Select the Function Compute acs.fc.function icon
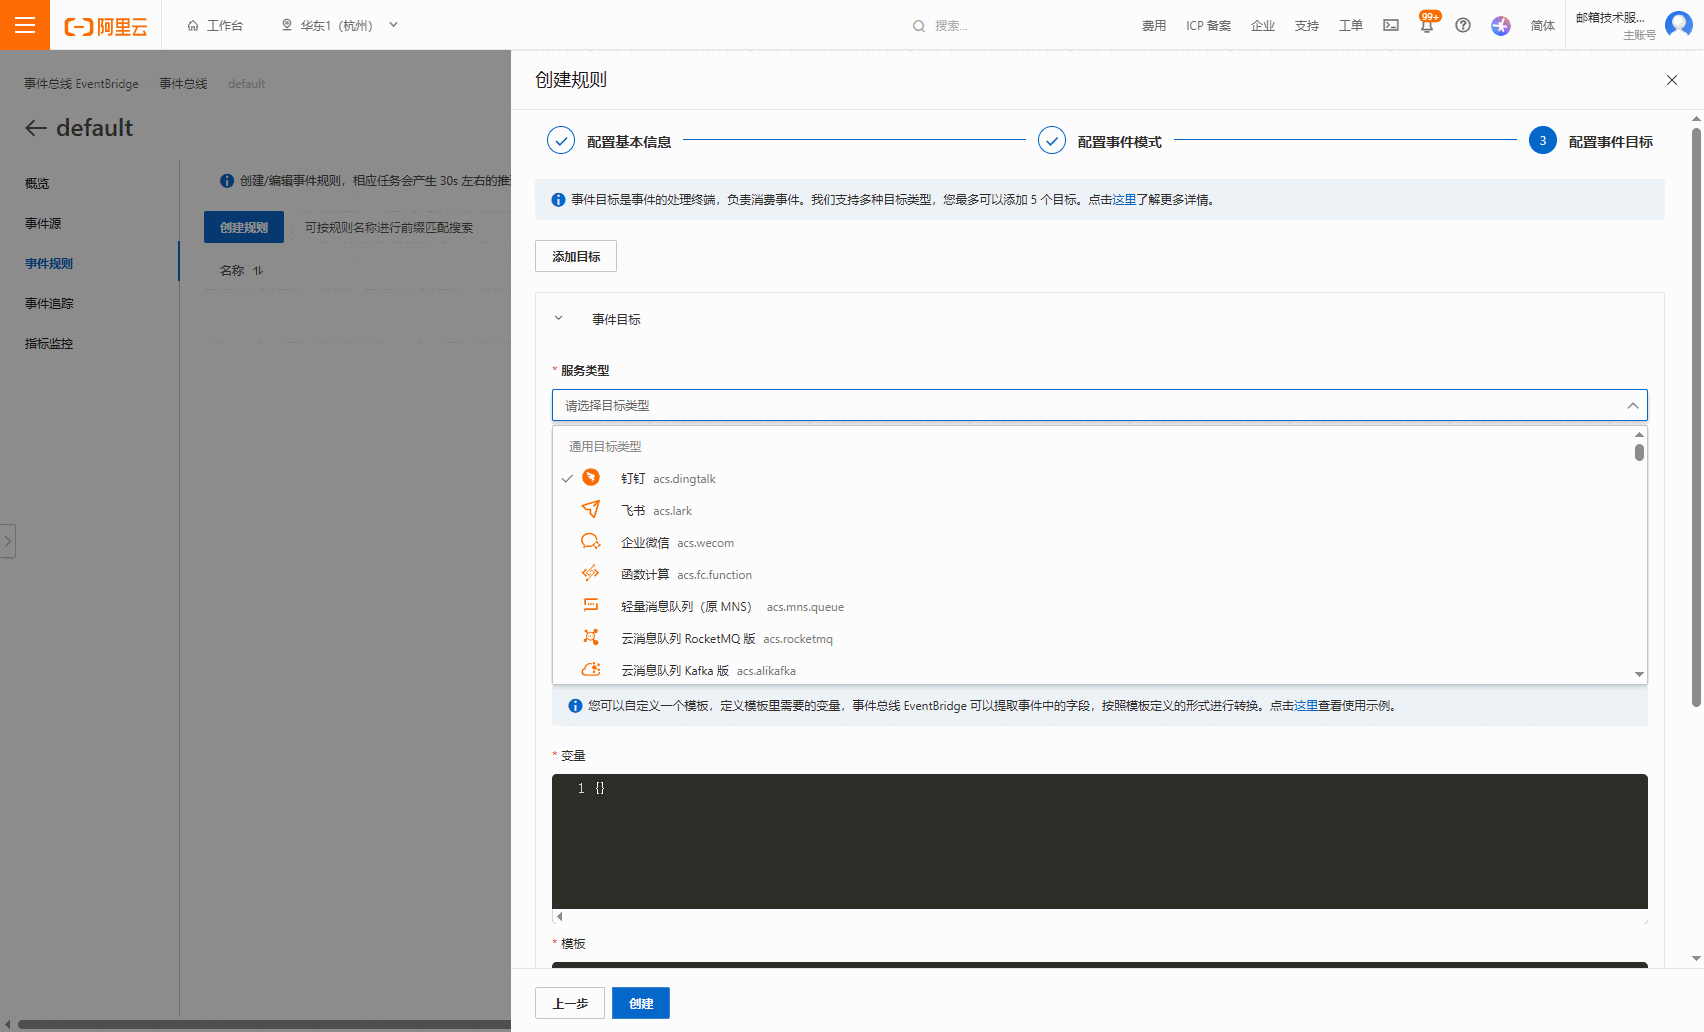The height and width of the screenshot is (1032, 1704). pyautogui.click(x=591, y=574)
